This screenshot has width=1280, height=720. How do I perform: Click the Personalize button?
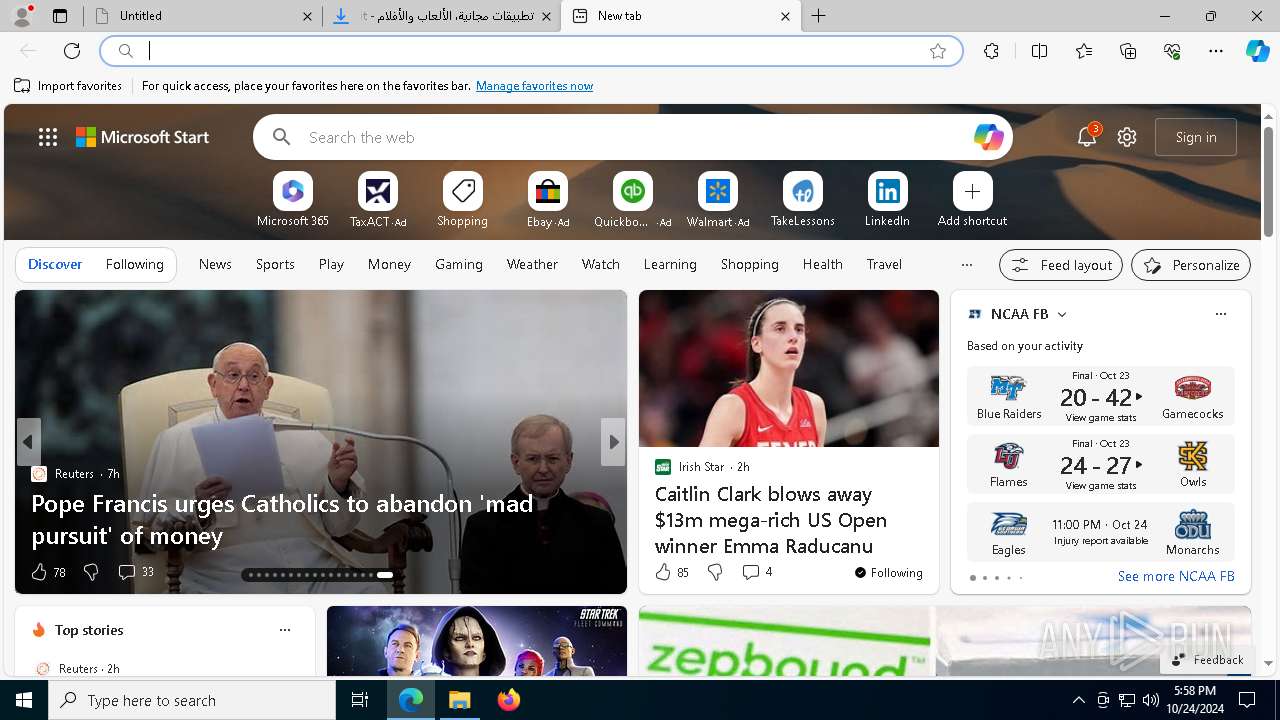1191,265
